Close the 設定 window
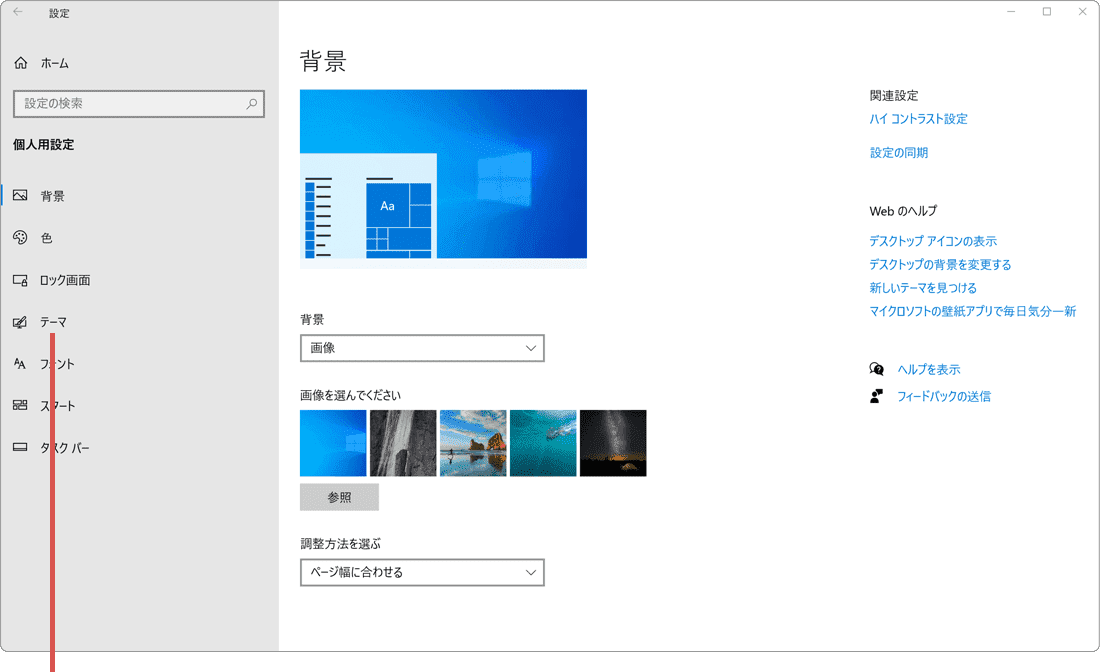 (1082, 12)
